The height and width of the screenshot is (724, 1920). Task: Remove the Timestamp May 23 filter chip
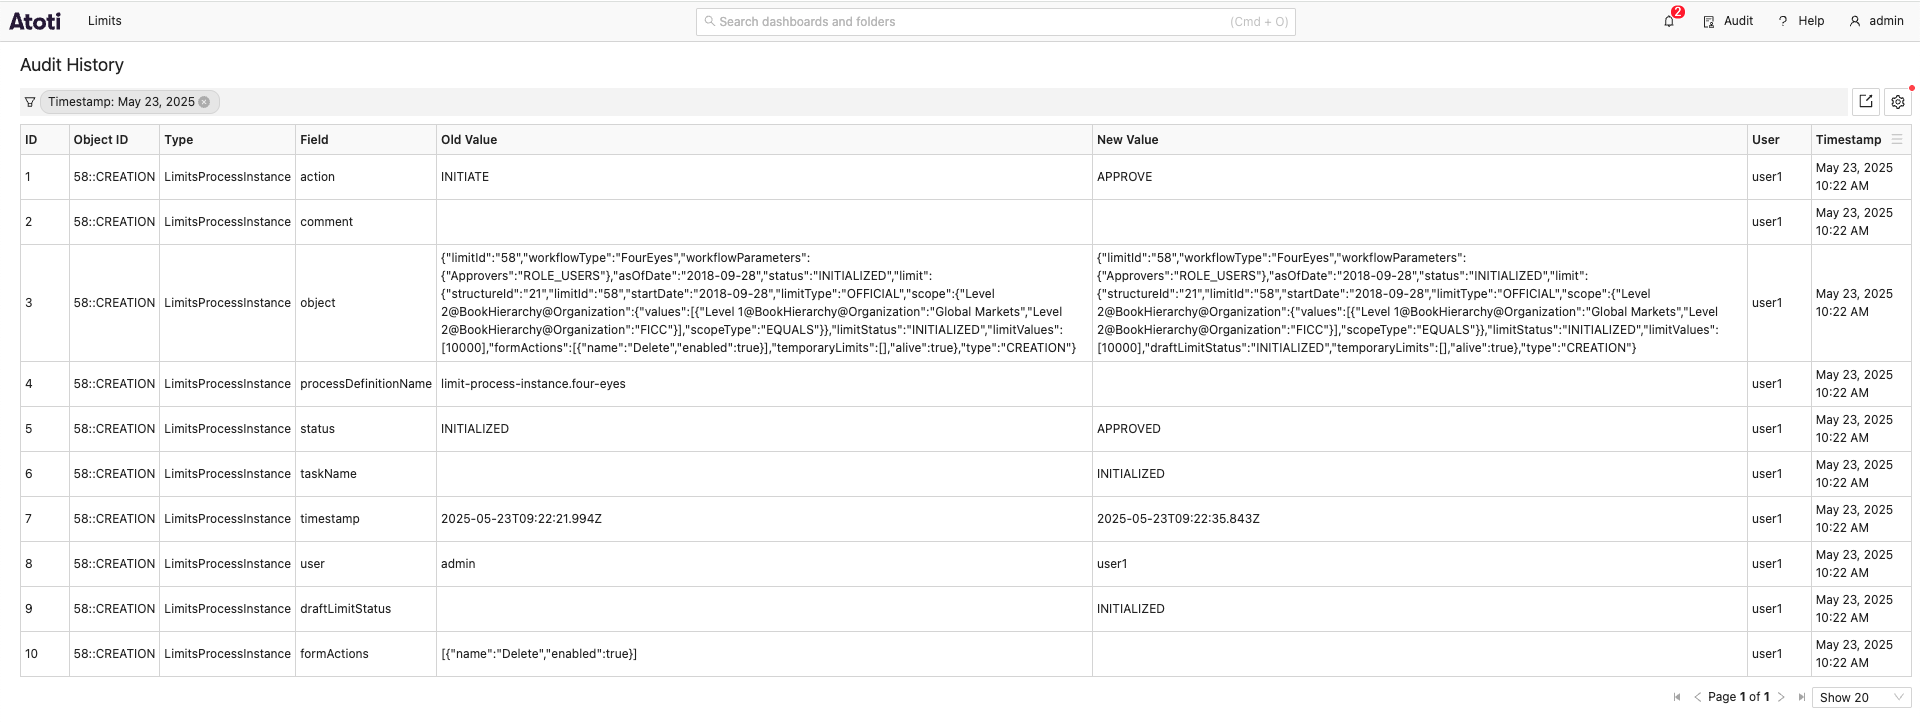(204, 102)
